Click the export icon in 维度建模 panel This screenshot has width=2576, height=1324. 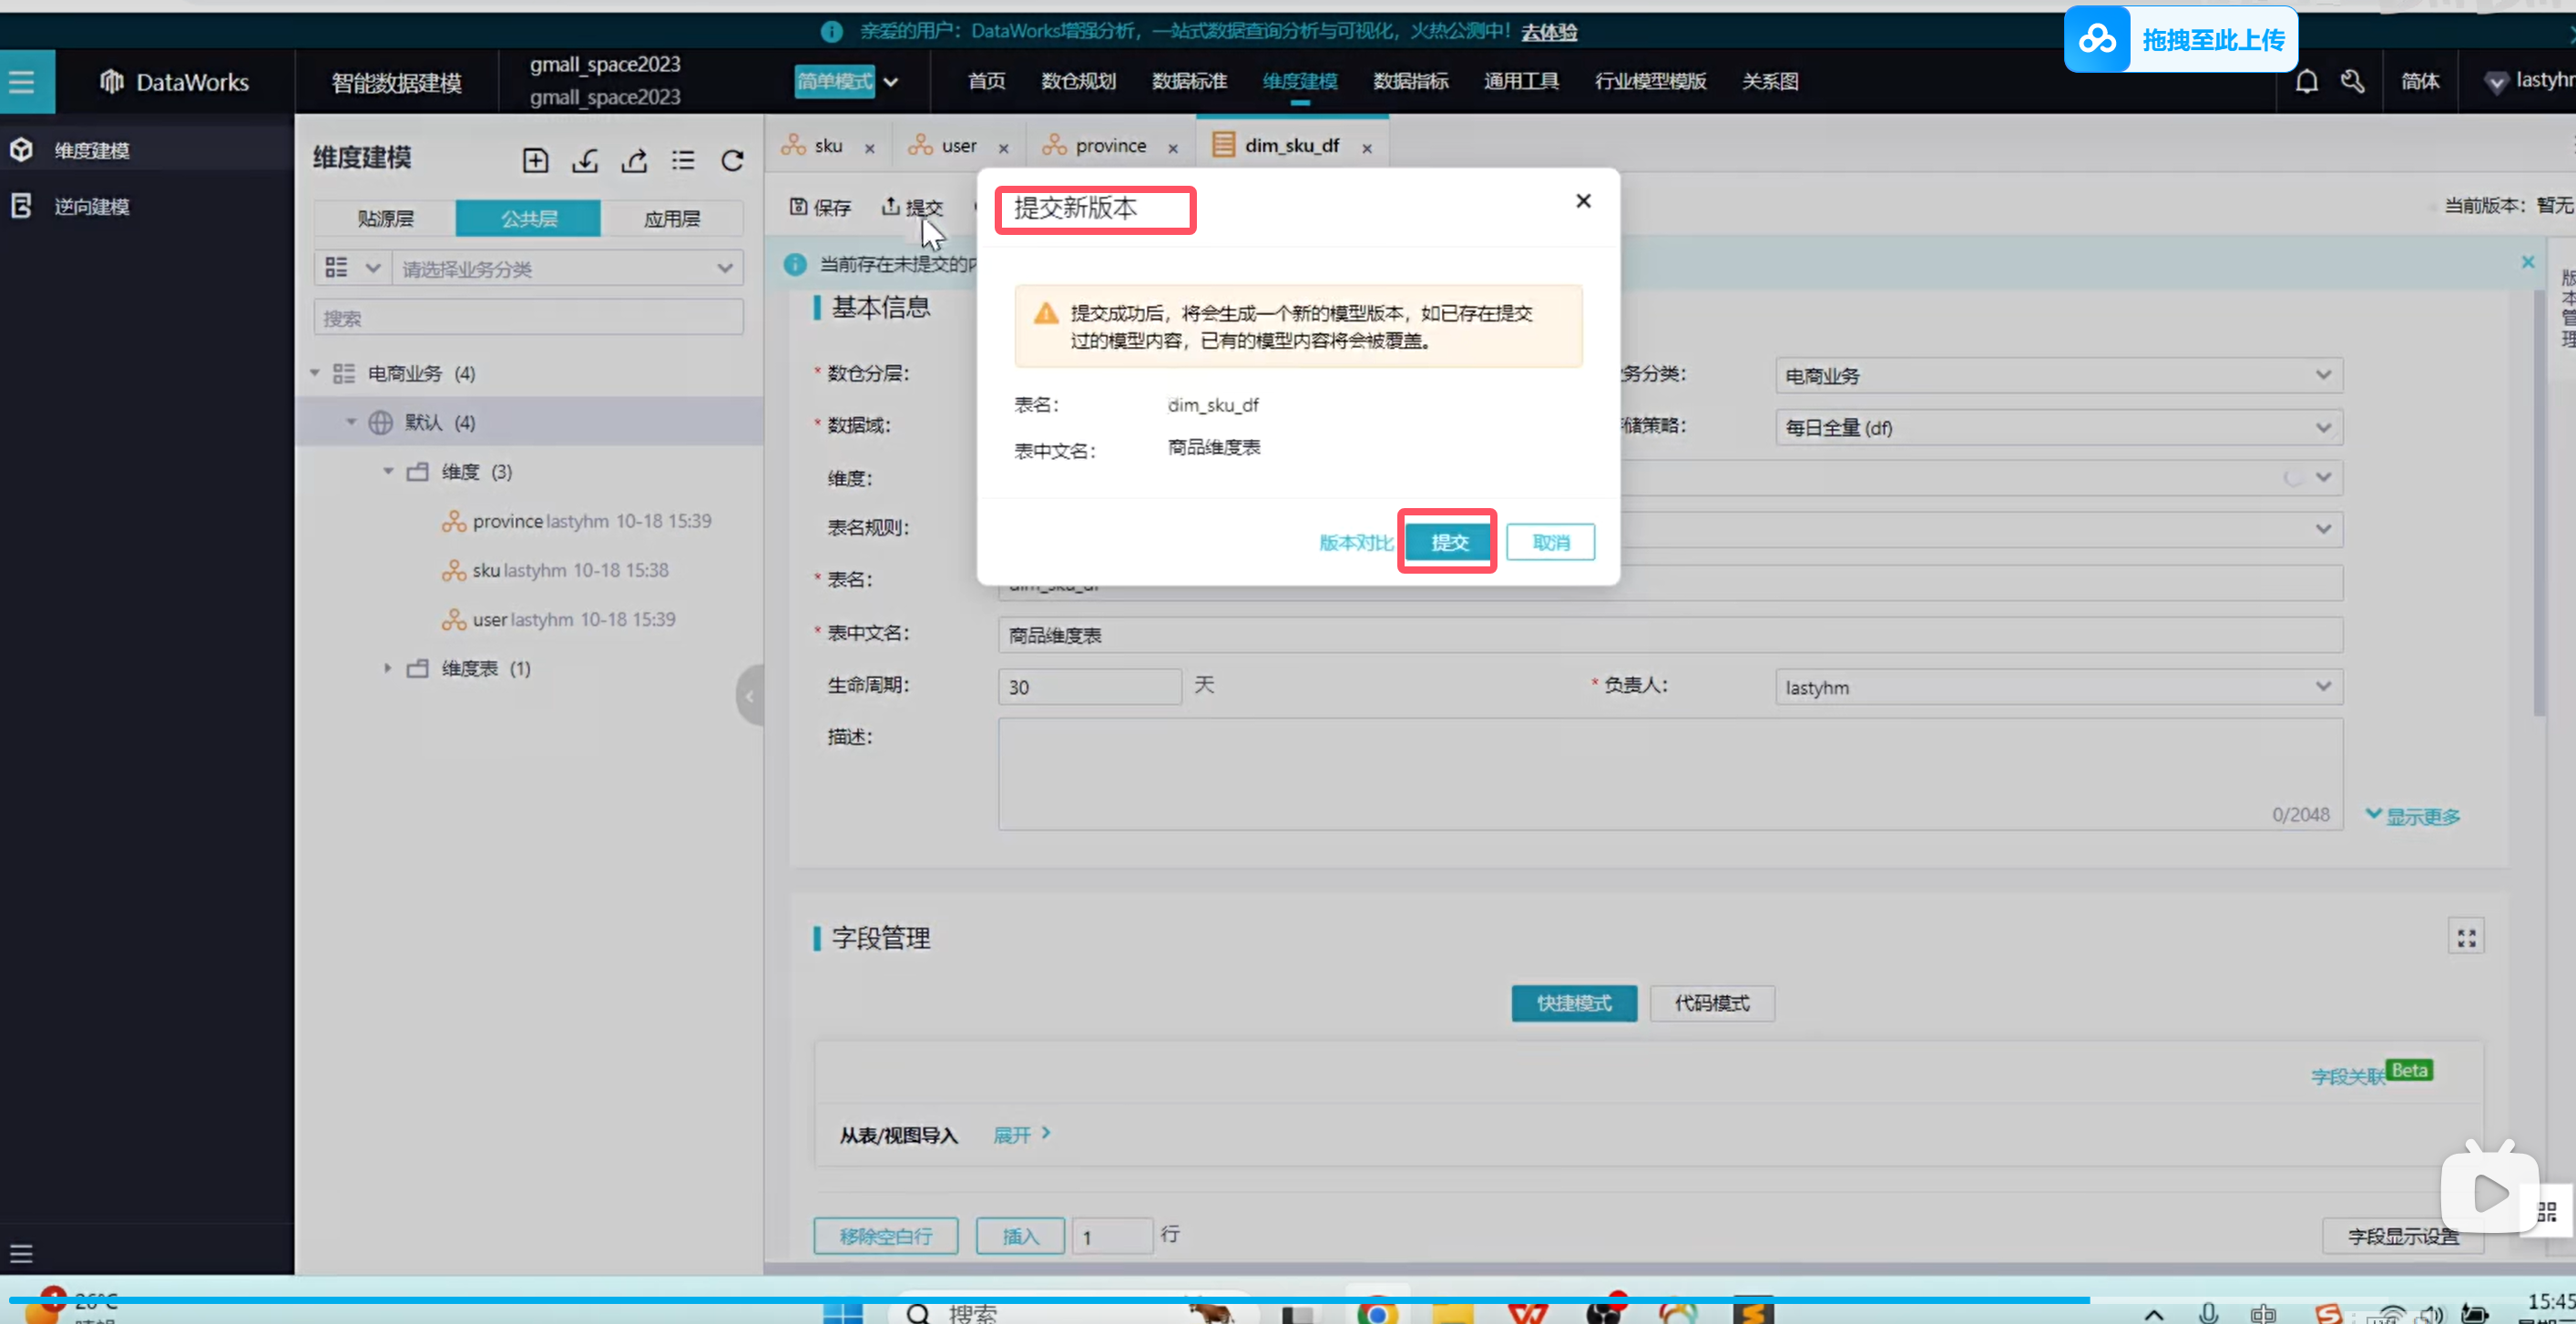pos(634,160)
